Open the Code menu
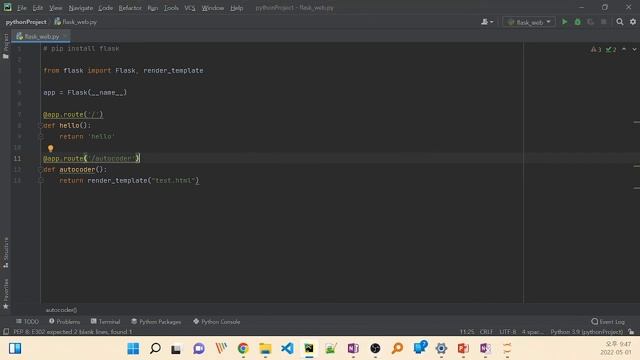 pyautogui.click(x=105, y=8)
